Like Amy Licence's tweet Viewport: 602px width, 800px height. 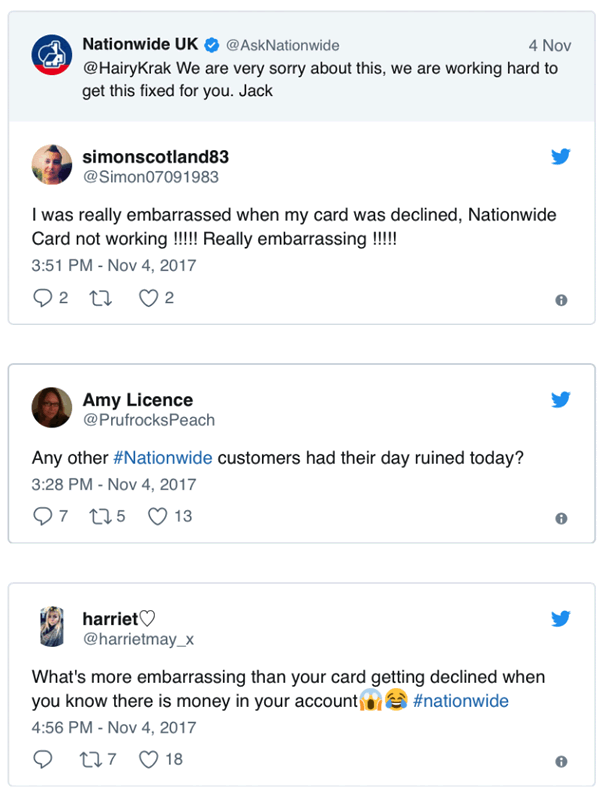point(157,516)
